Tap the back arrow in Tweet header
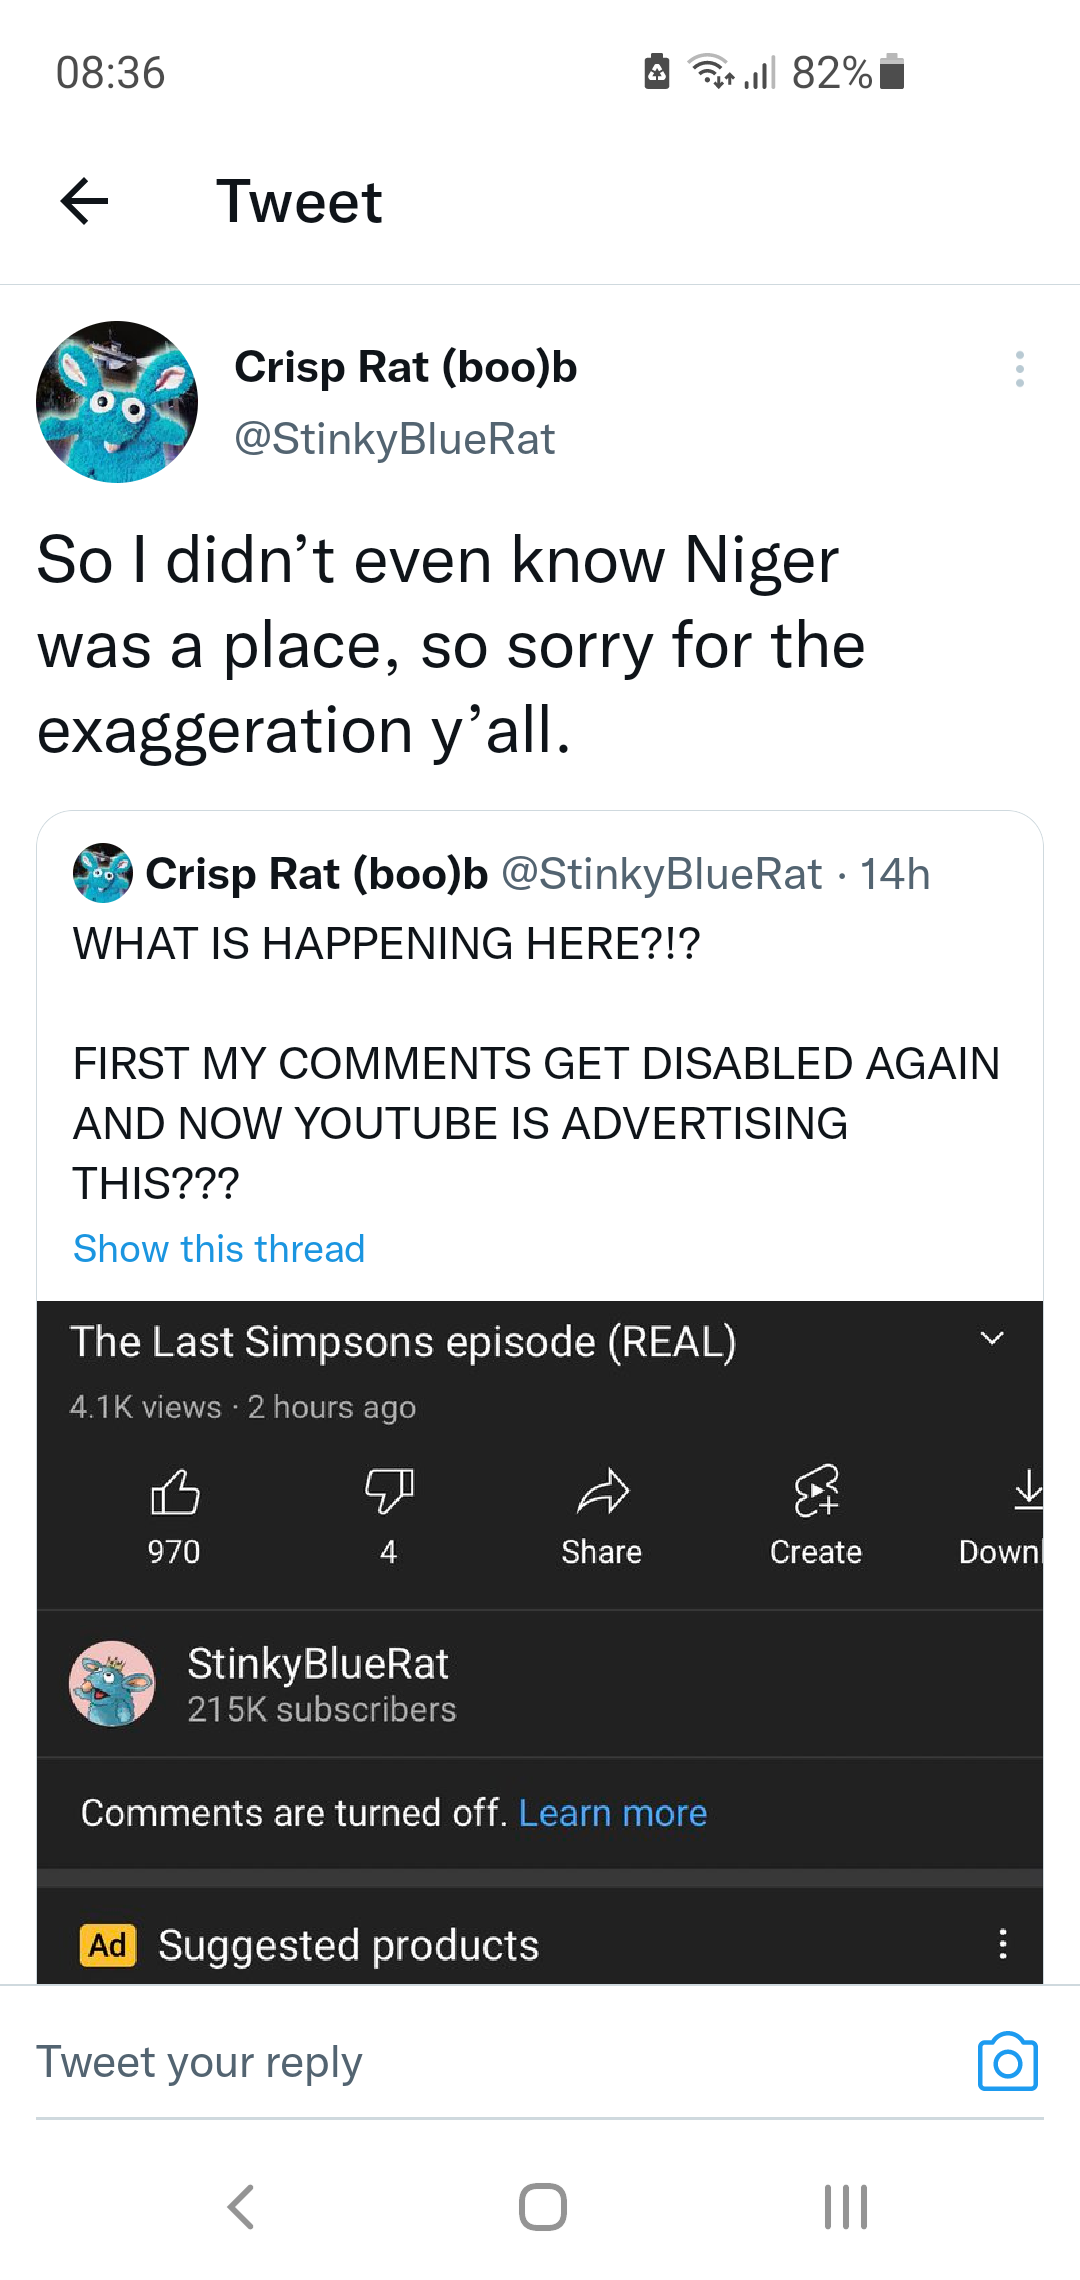 (x=85, y=202)
